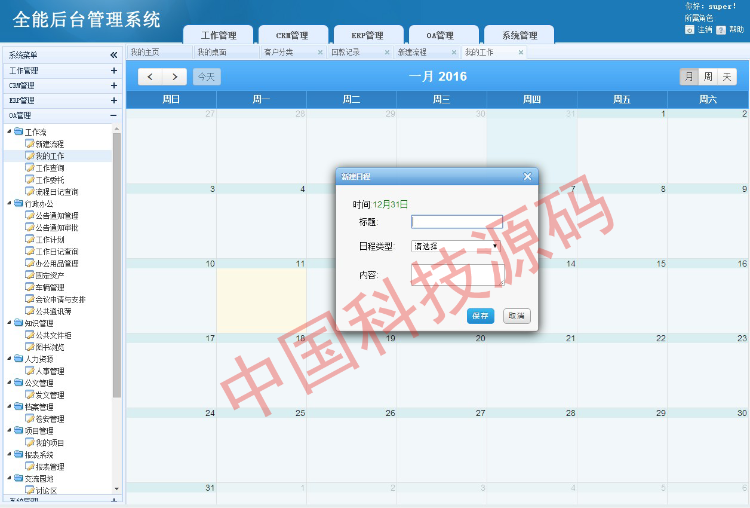Collapse the 系统菜单 sidebar panel
750x508 pixels.
point(113,55)
